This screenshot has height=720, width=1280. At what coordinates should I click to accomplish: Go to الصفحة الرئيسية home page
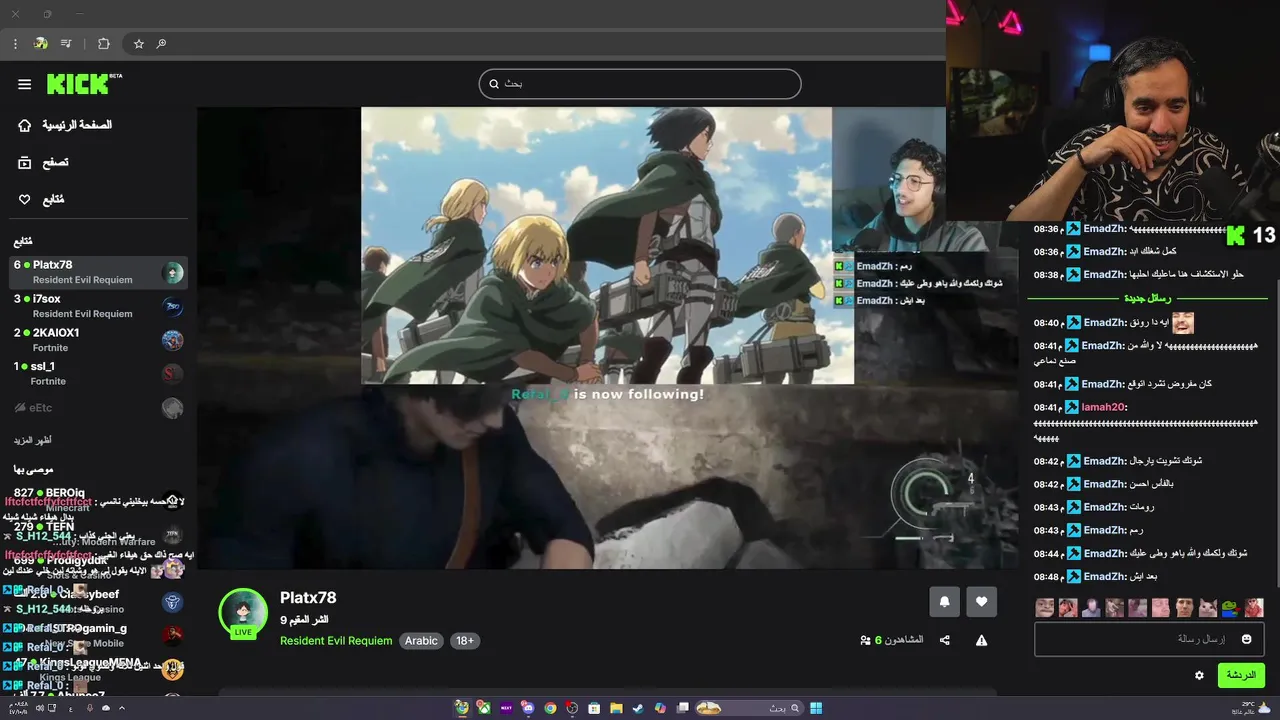point(65,125)
